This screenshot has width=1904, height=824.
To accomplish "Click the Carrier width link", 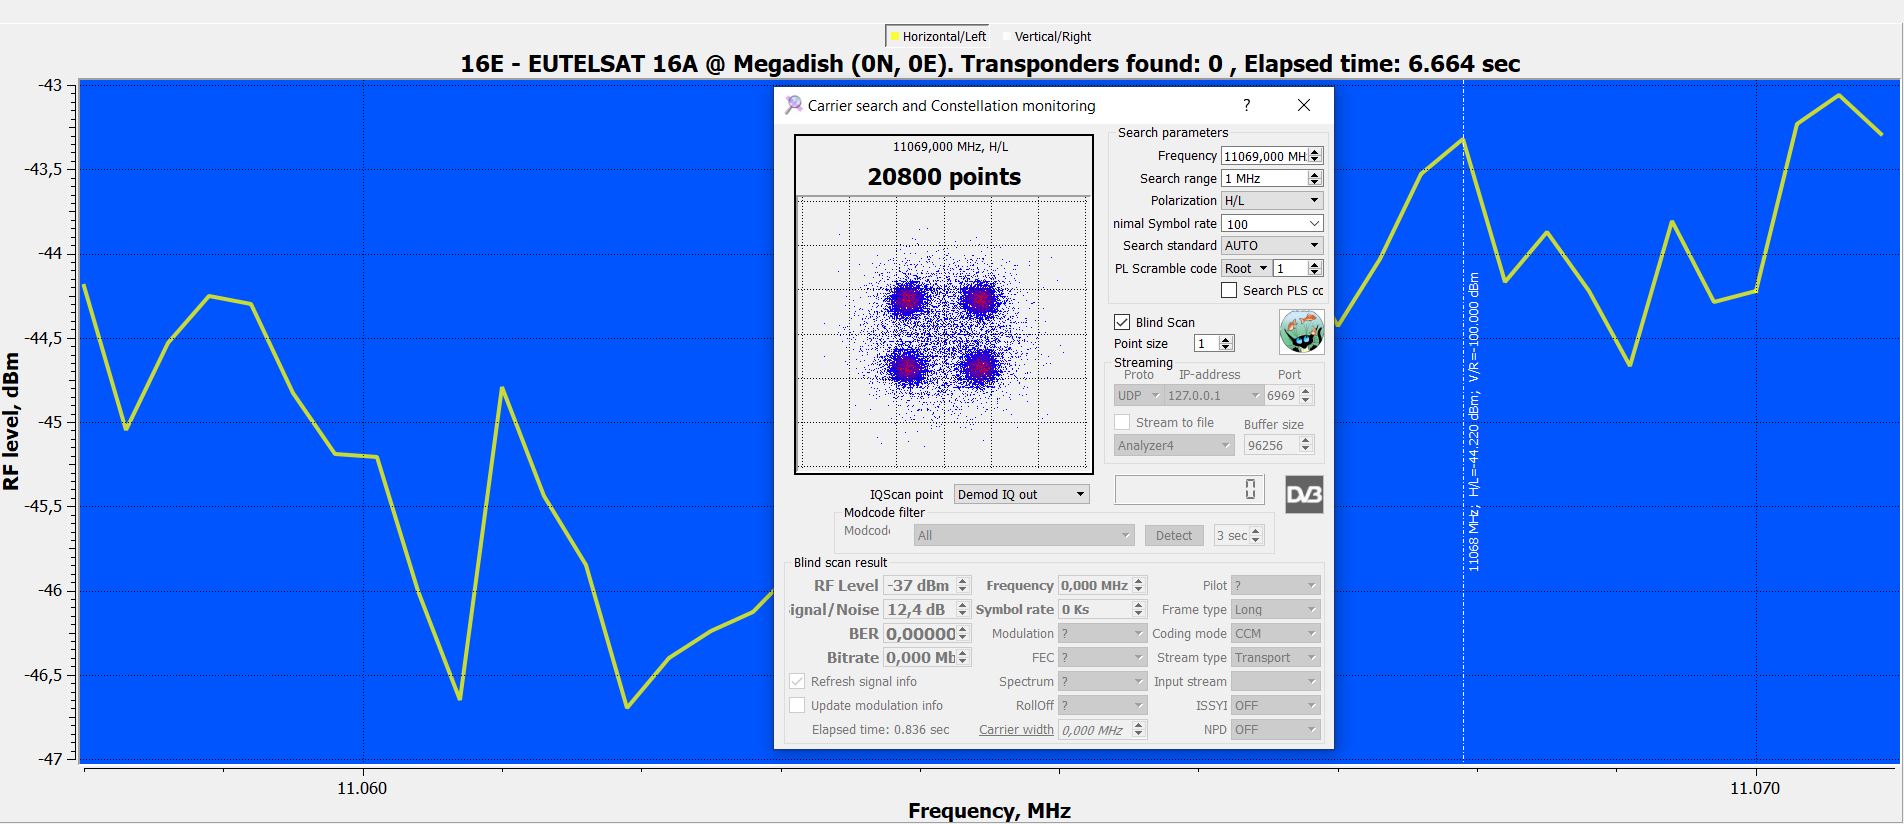I will click(x=1016, y=729).
